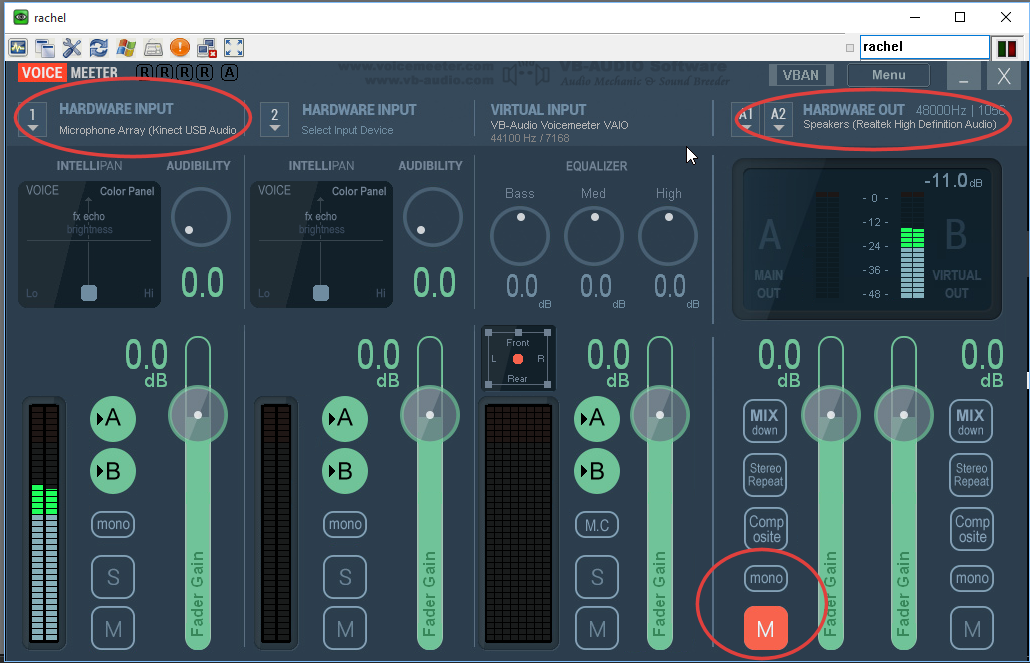Click Speakers (Realtek High Definition Audio) device

[x=899, y=124]
